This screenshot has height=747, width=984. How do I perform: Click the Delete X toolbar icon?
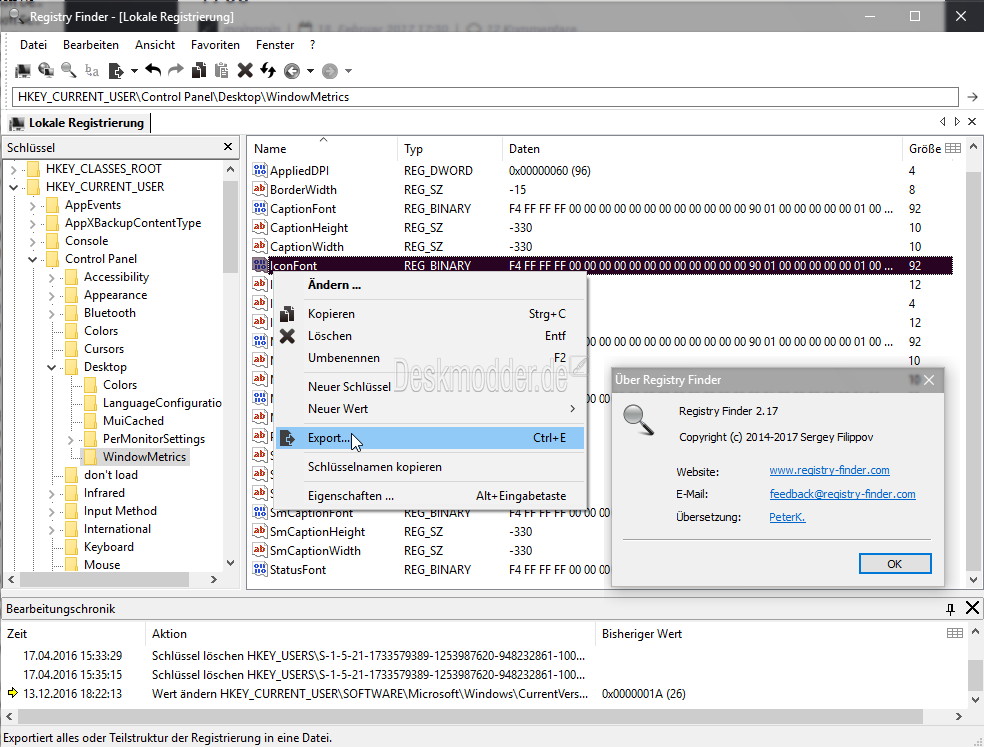pos(245,71)
